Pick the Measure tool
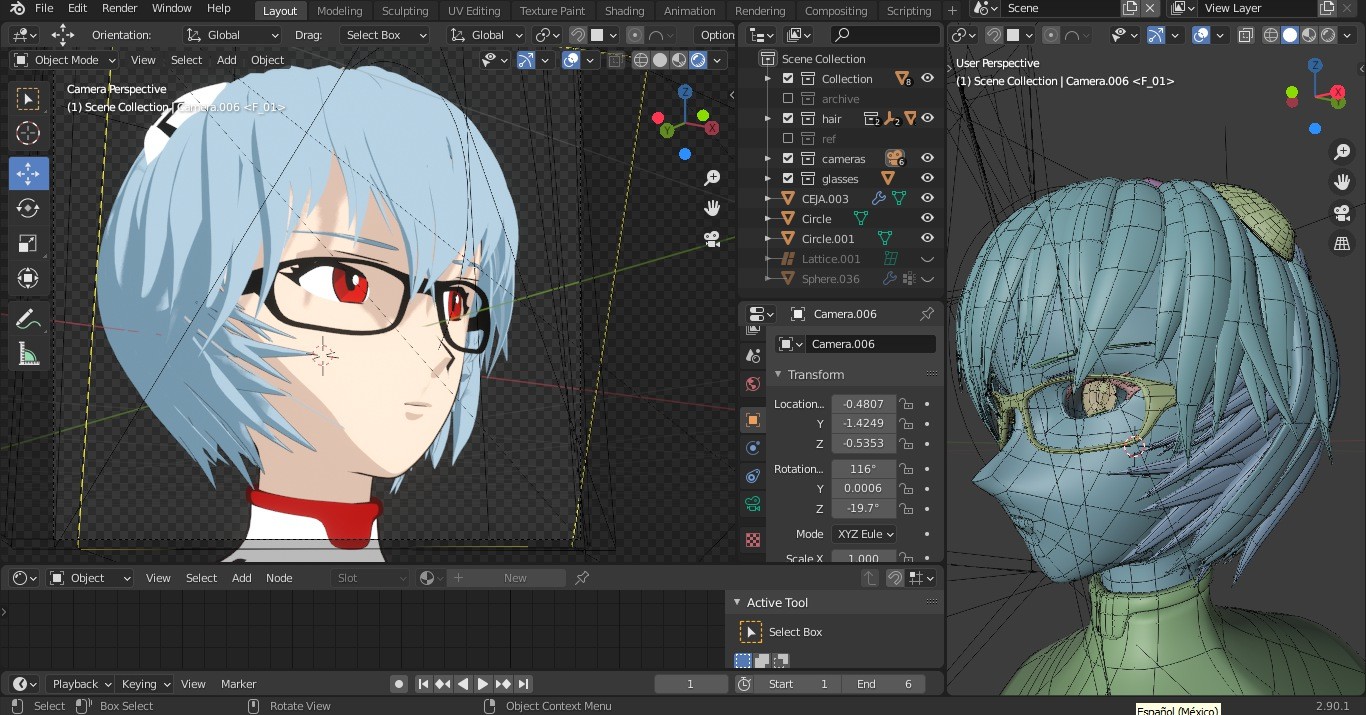This screenshot has height=715, width=1366. coord(28,354)
